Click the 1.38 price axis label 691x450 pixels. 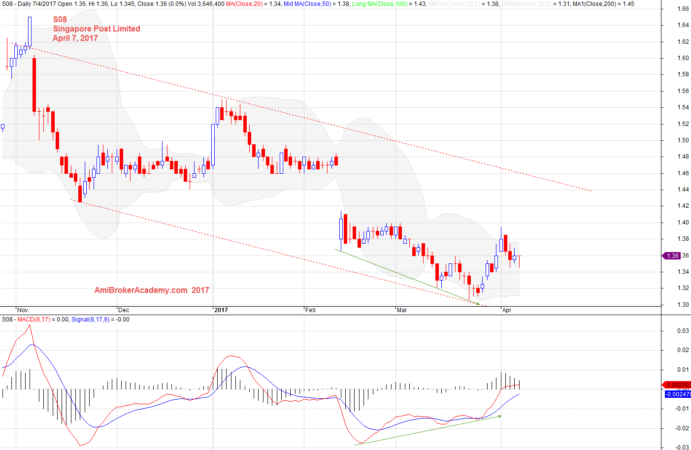coord(683,239)
